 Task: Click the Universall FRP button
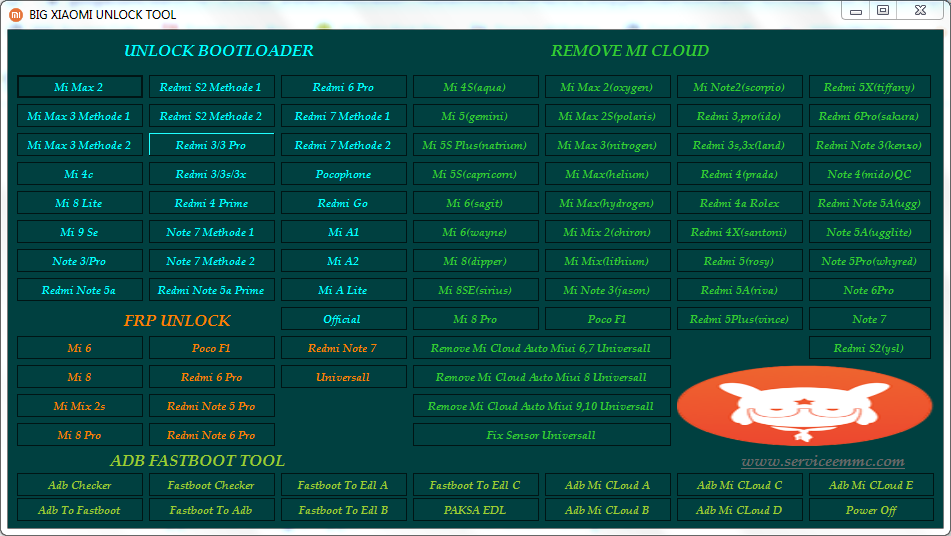click(344, 377)
